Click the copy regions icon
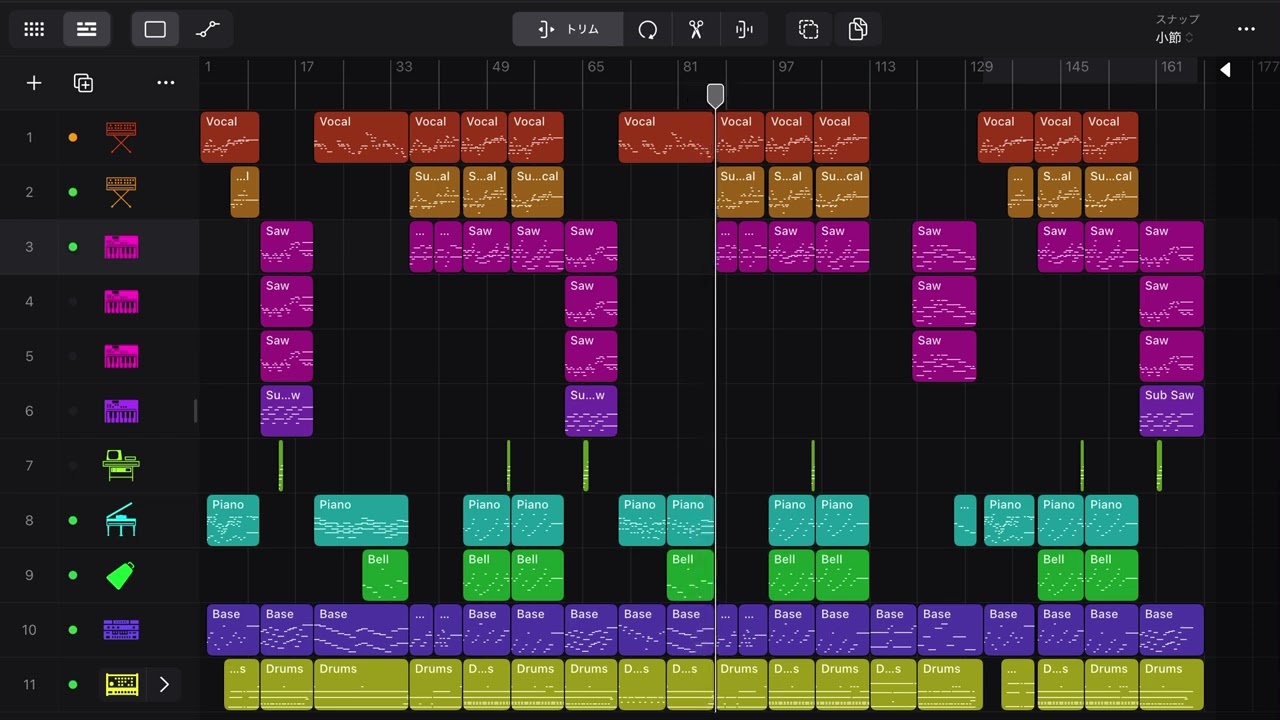This screenshot has width=1280, height=720. [858, 30]
